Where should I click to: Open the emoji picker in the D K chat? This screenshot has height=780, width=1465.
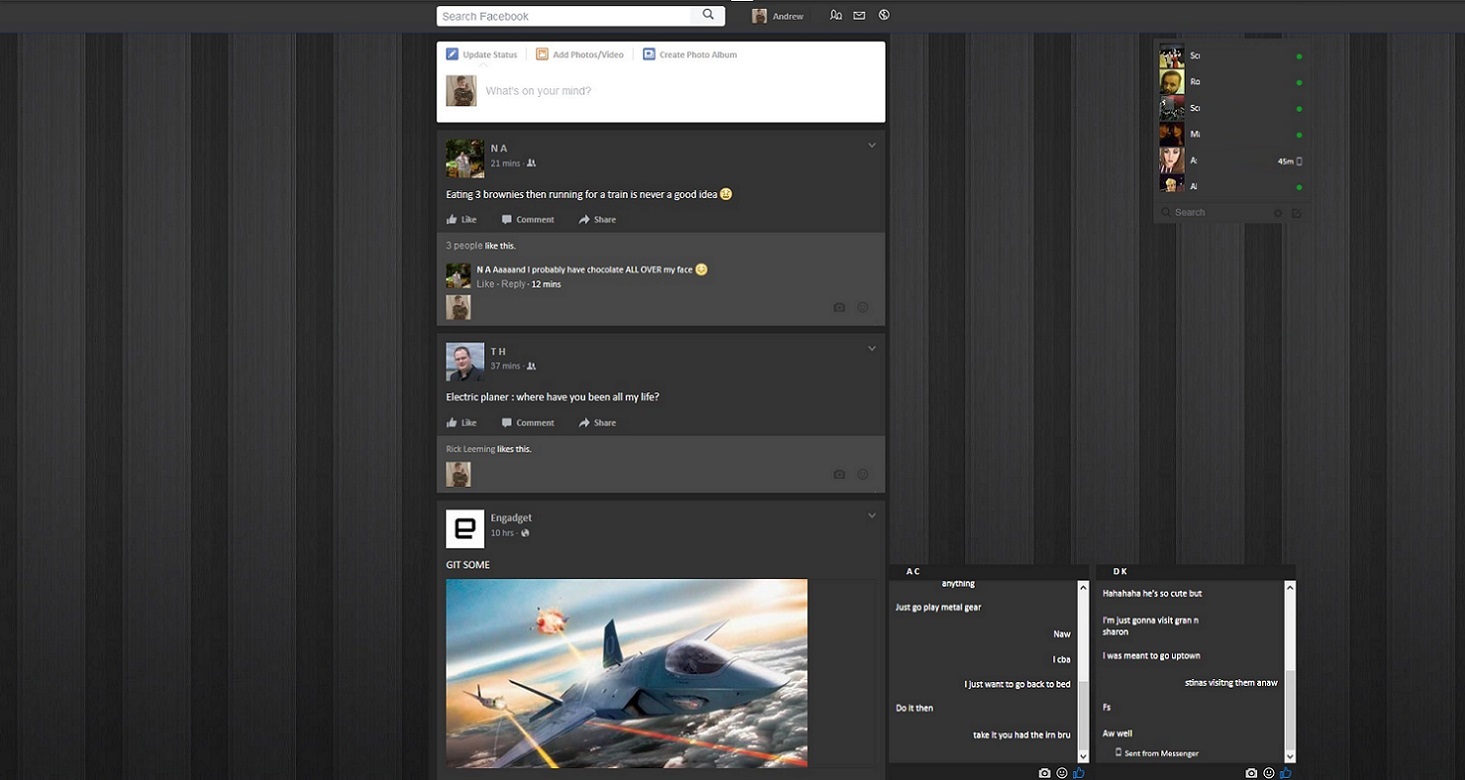1268,772
